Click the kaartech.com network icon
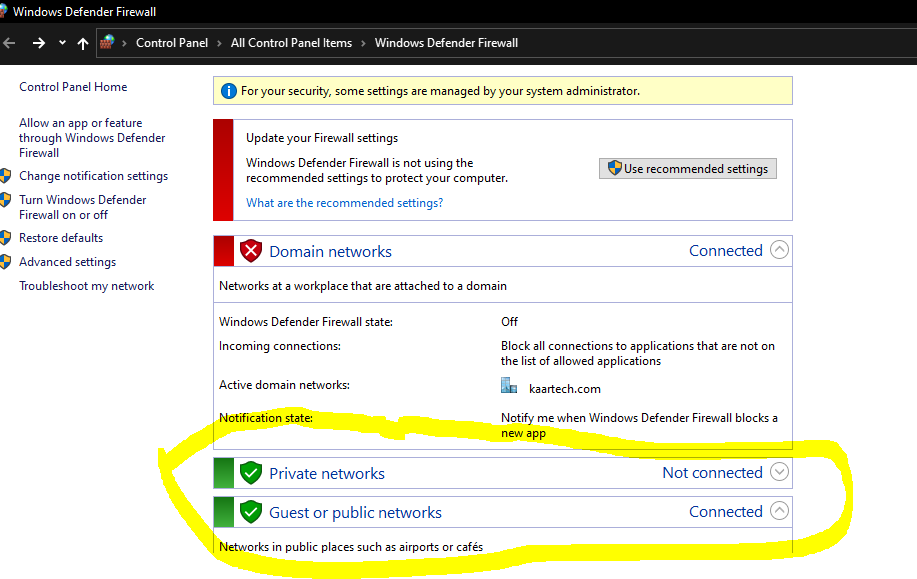917x579 pixels. [509, 385]
